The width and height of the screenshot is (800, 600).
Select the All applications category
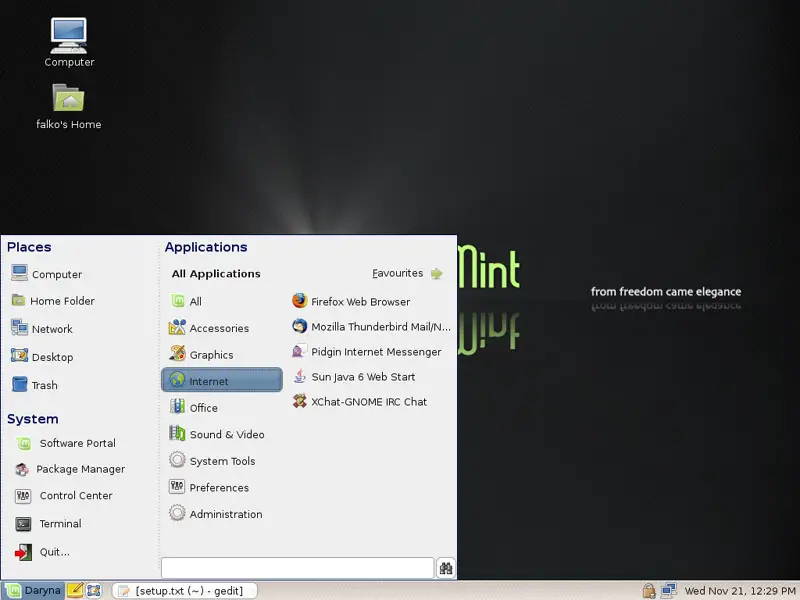[222, 302]
